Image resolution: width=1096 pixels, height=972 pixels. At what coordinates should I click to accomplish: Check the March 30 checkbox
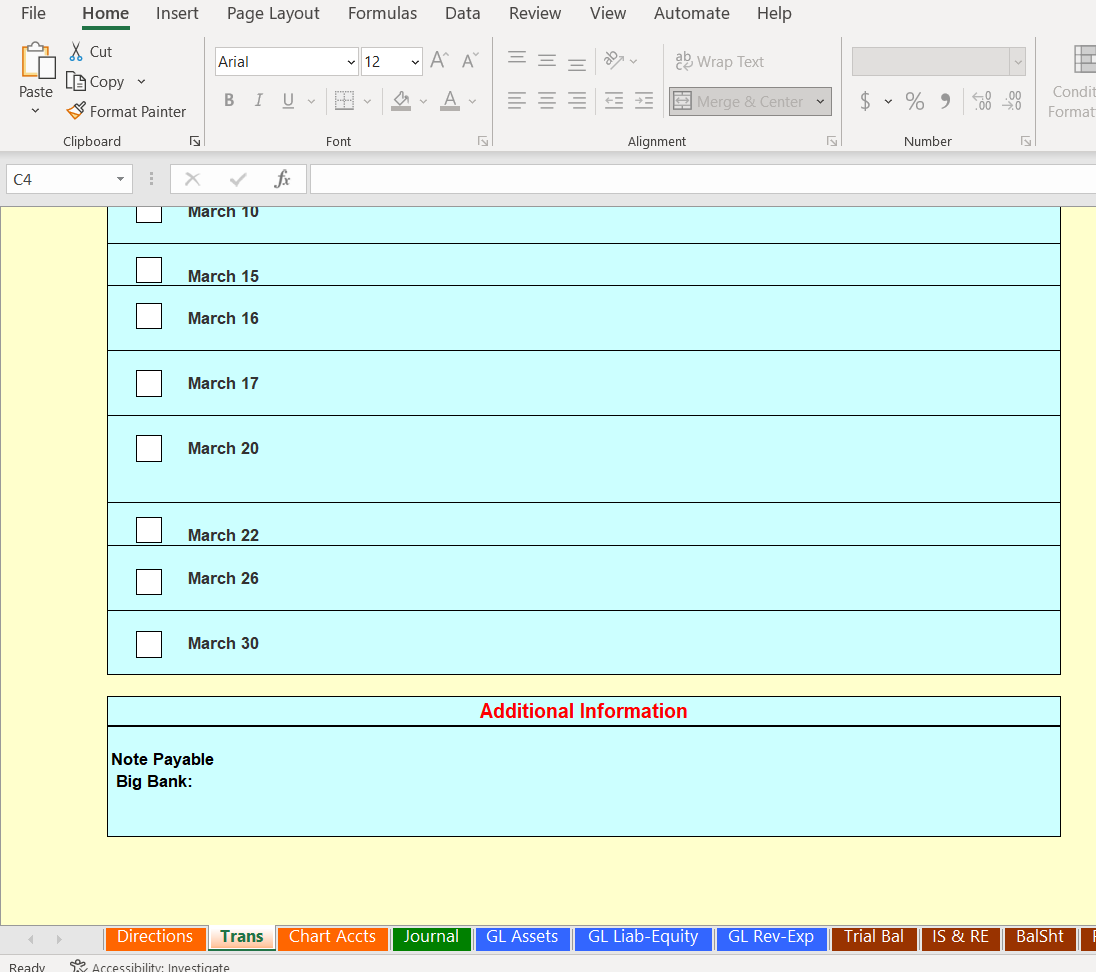click(x=149, y=644)
